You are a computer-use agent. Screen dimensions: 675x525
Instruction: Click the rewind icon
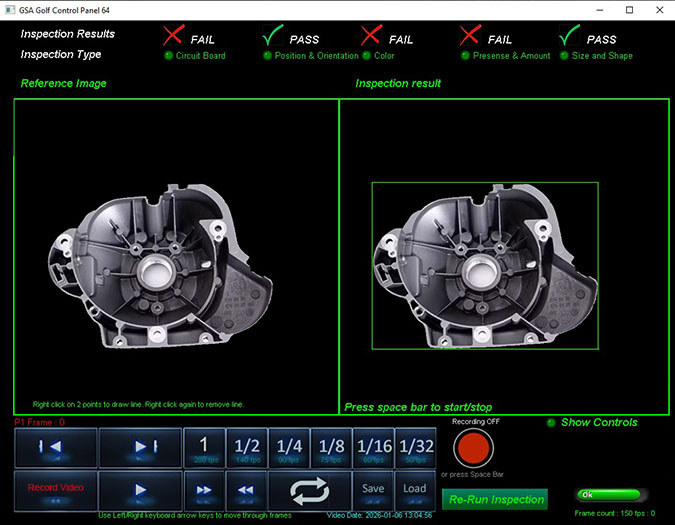pos(245,490)
